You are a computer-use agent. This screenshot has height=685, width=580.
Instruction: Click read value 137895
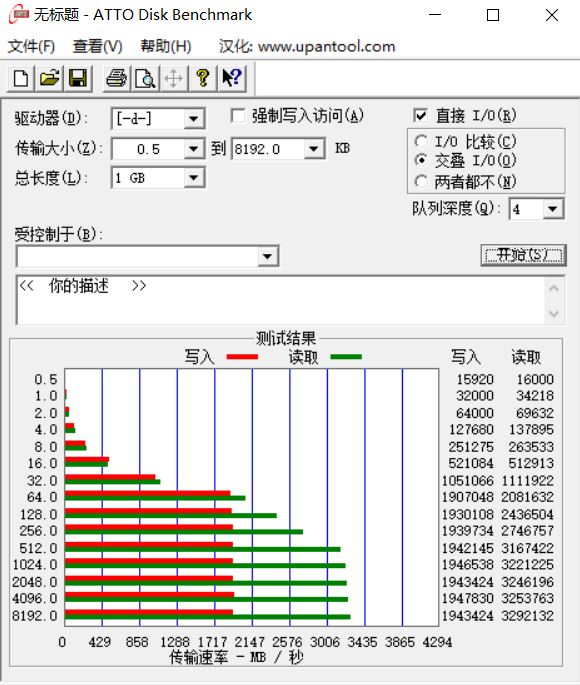[x=531, y=429]
